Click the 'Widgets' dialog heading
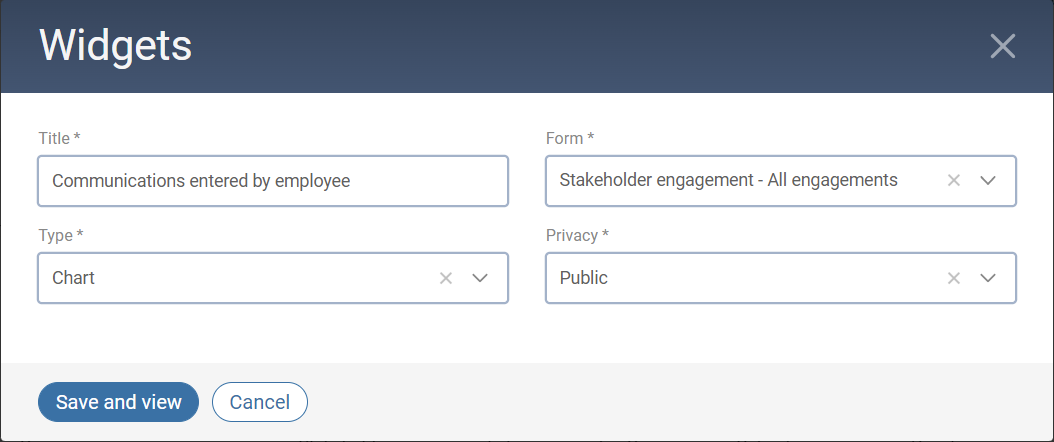The width and height of the screenshot is (1054, 442). point(115,46)
